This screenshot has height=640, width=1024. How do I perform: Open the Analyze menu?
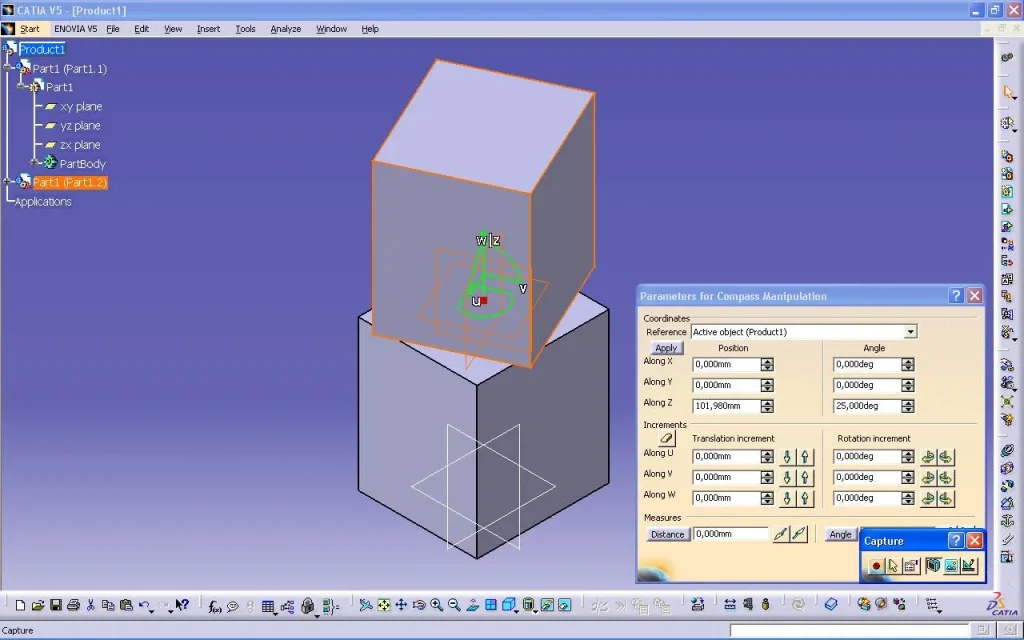click(286, 29)
